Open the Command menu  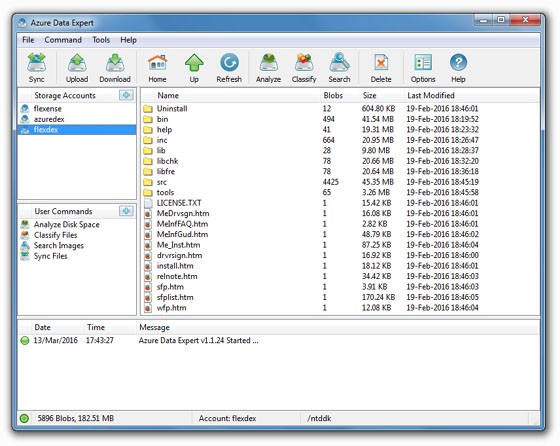coord(63,40)
